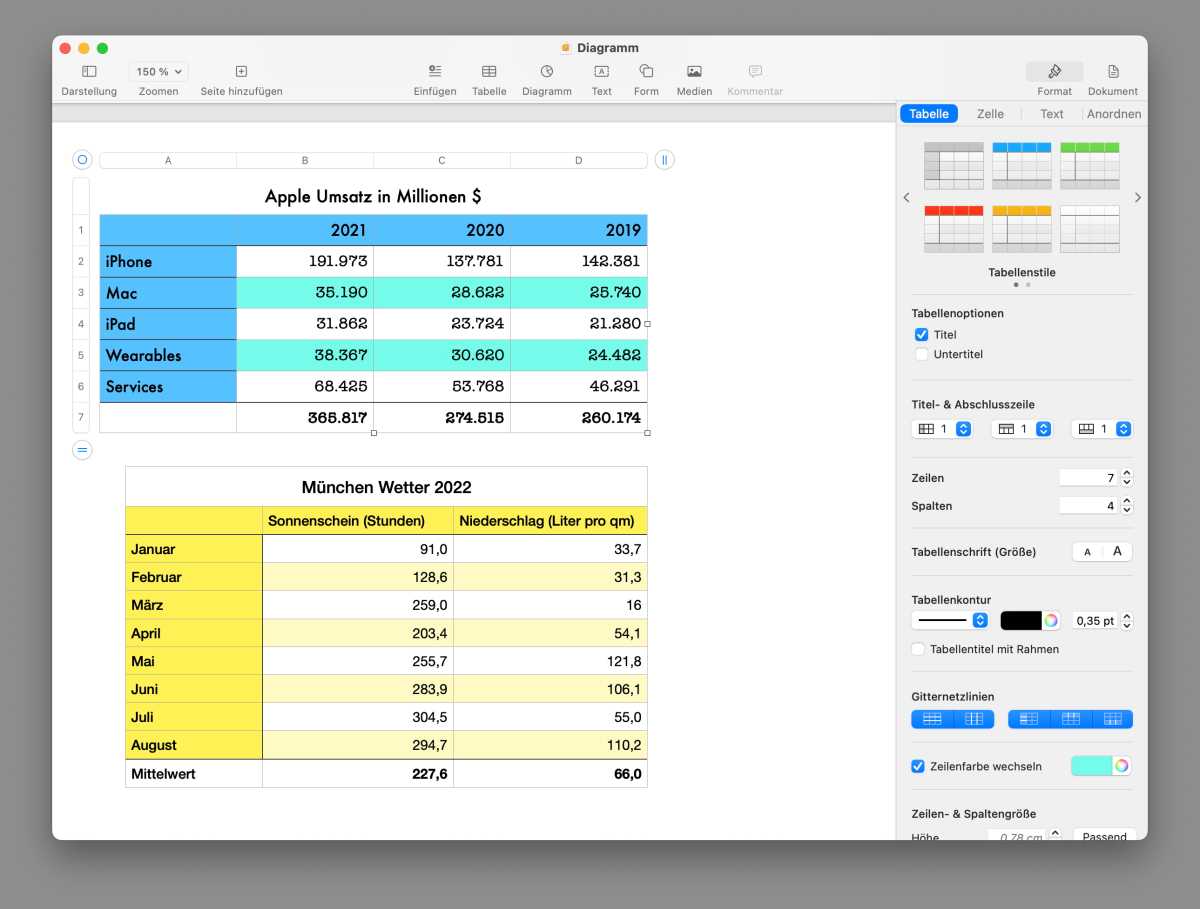
Task: Apply the blue table style thumbnail
Action: pos(1022,166)
